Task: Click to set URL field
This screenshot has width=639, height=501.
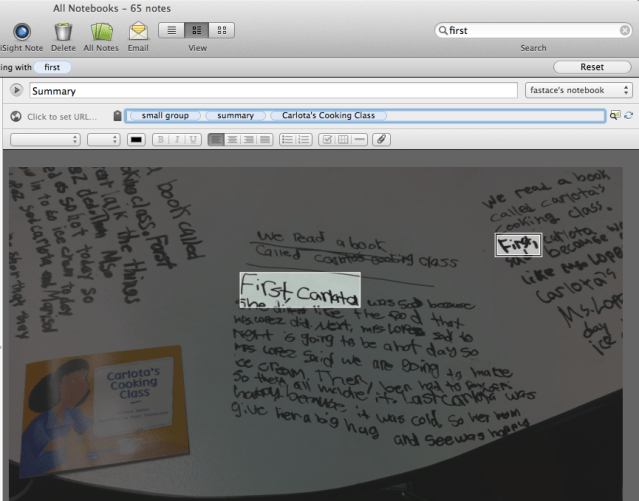Action: click(62, 117)
